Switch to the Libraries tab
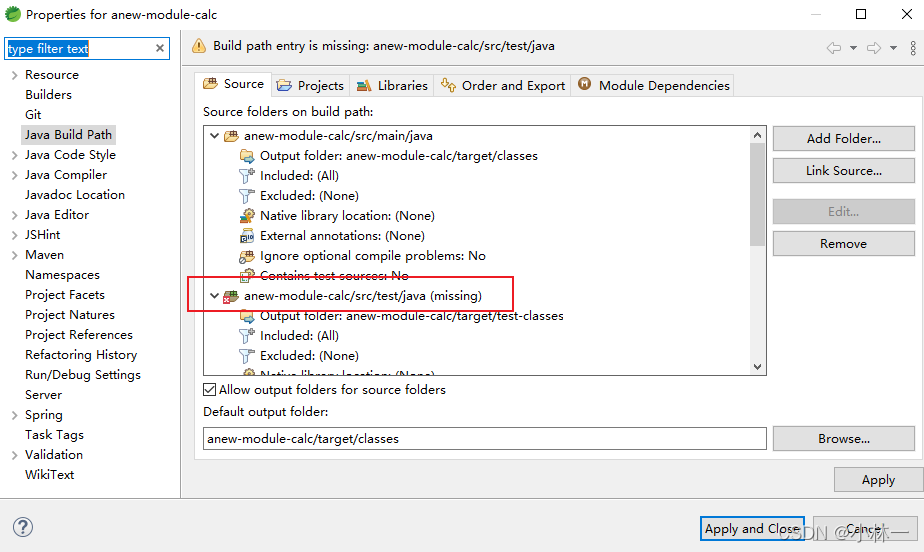Screen dimensions: 924x552 (x=392, y=85)
